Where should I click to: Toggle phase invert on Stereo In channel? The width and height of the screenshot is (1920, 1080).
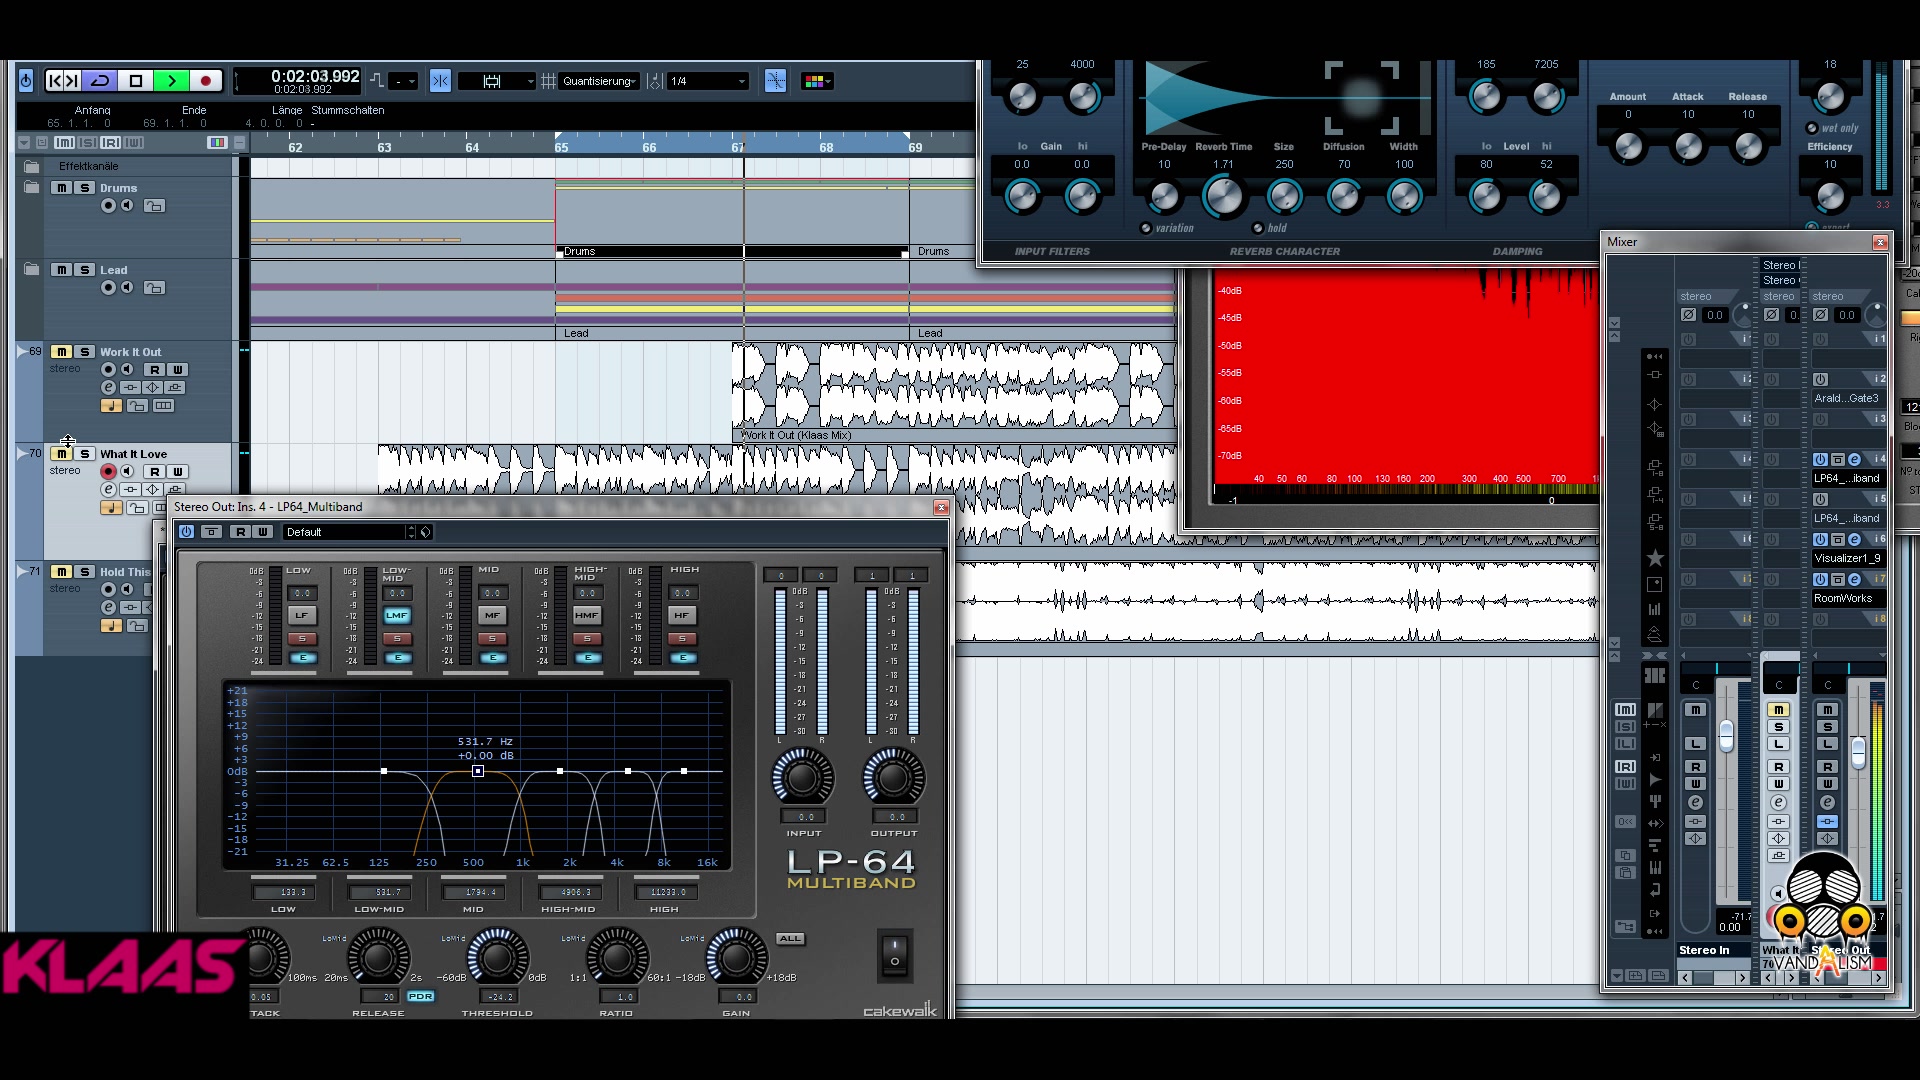click(x=1689, y=315)
